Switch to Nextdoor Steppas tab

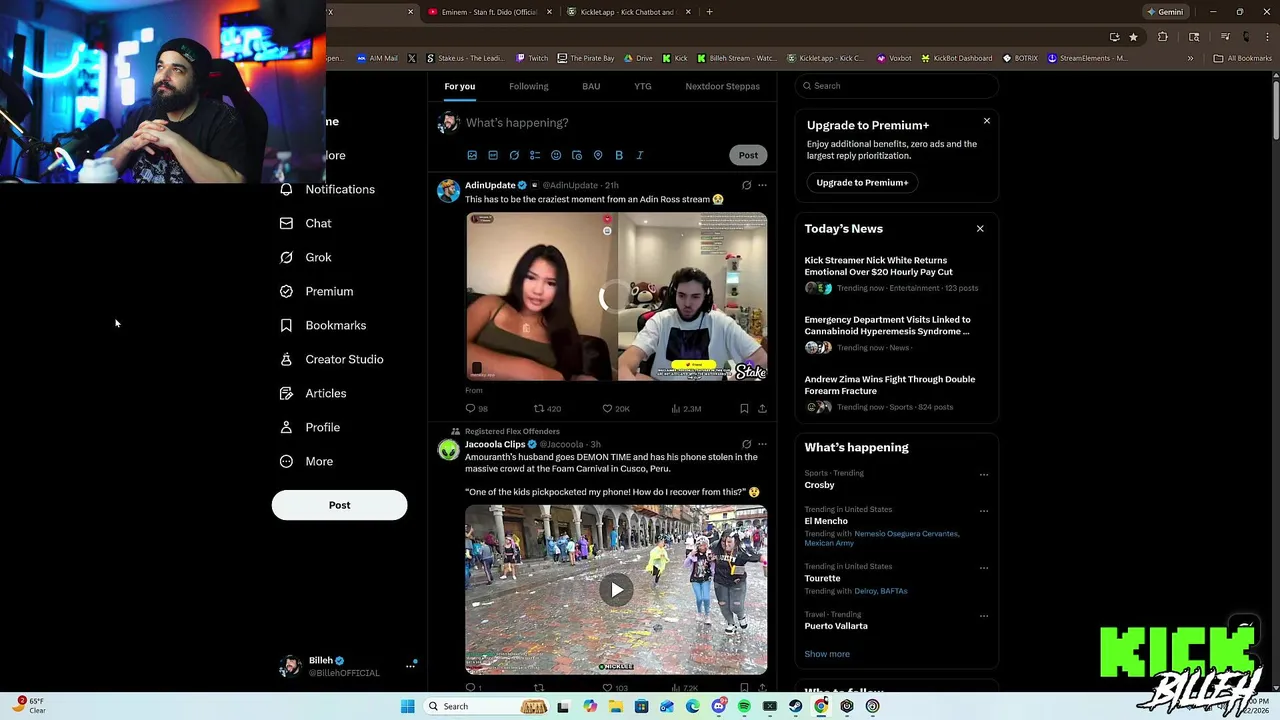pos(722,86)
